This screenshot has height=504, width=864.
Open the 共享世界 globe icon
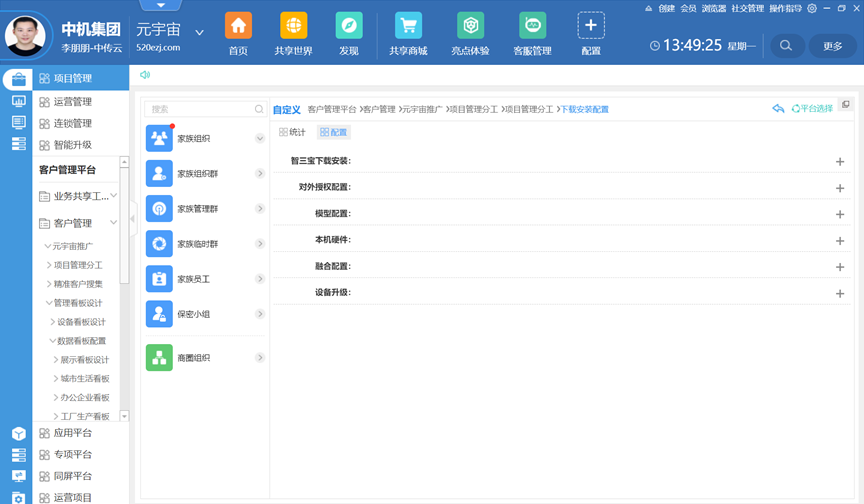(x=293, y=26)
